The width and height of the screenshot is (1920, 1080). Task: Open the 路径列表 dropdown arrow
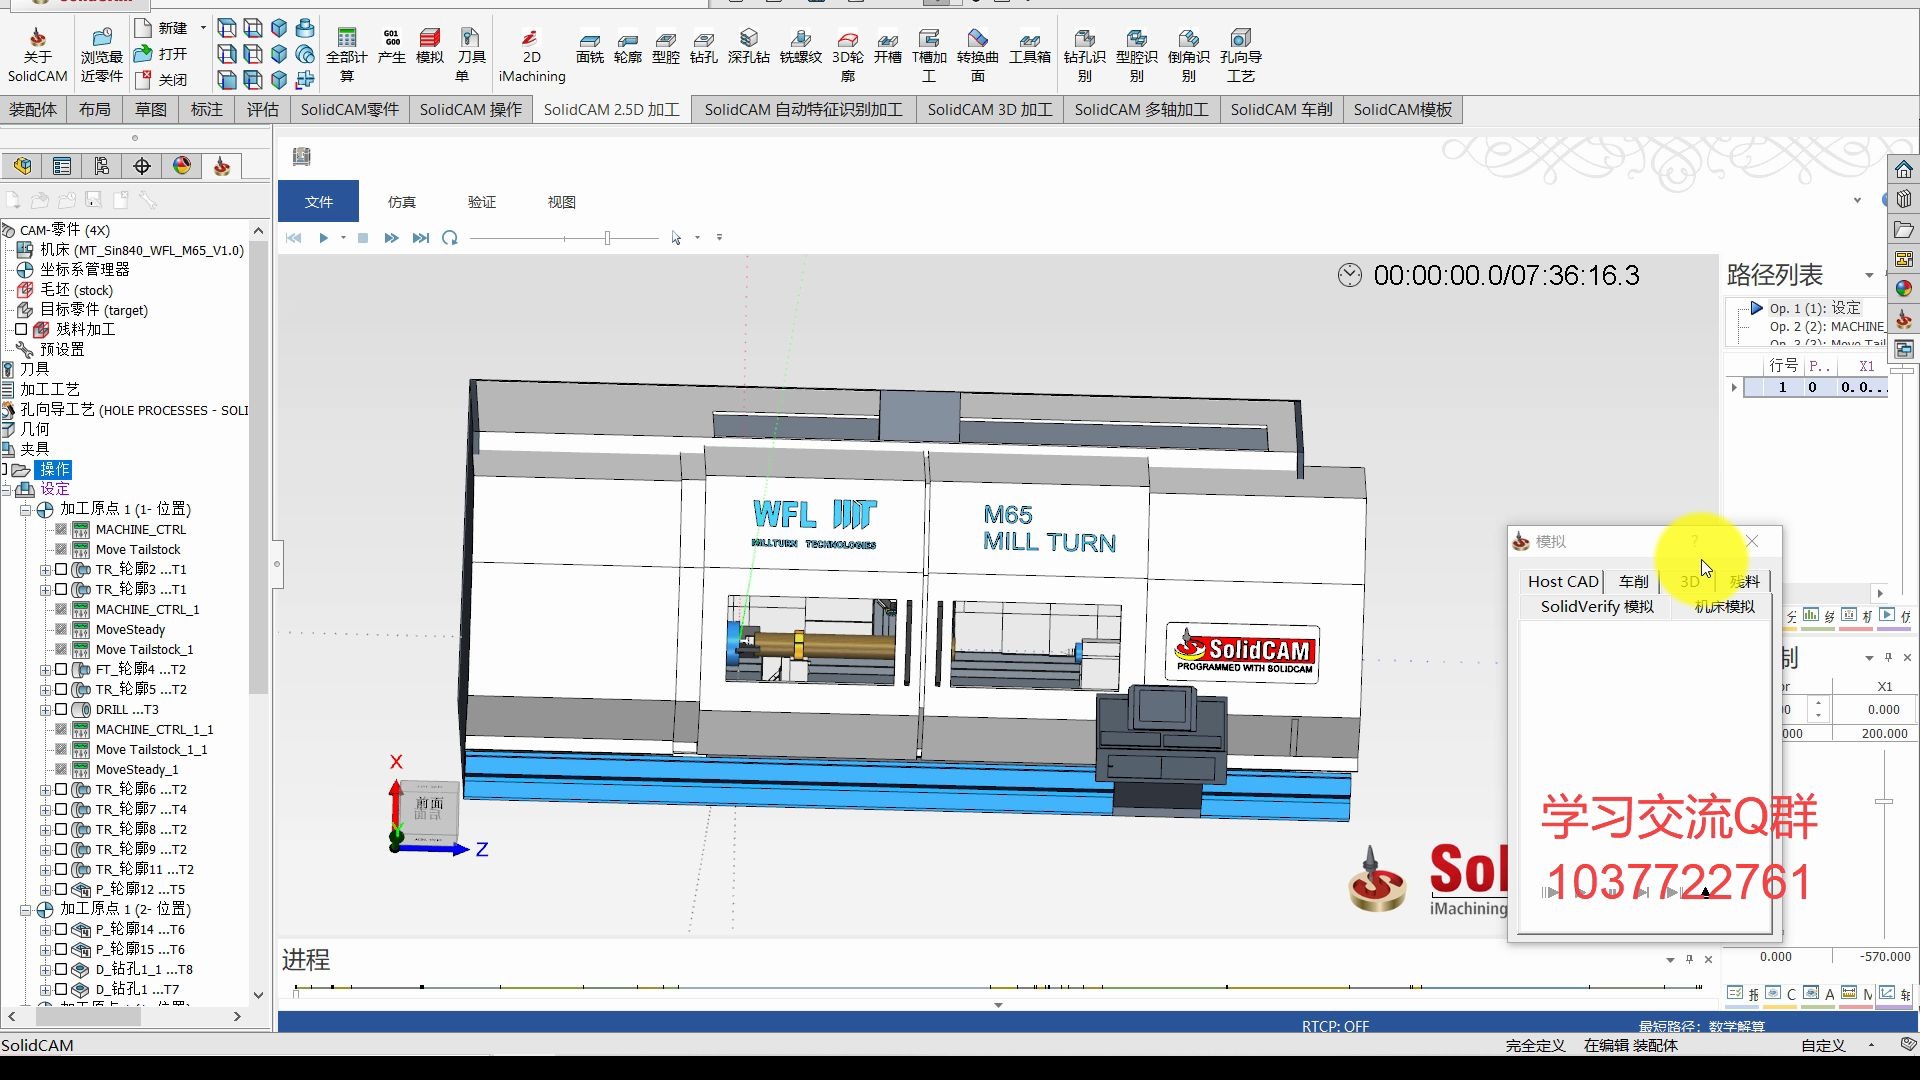[x=1869, y=275]
